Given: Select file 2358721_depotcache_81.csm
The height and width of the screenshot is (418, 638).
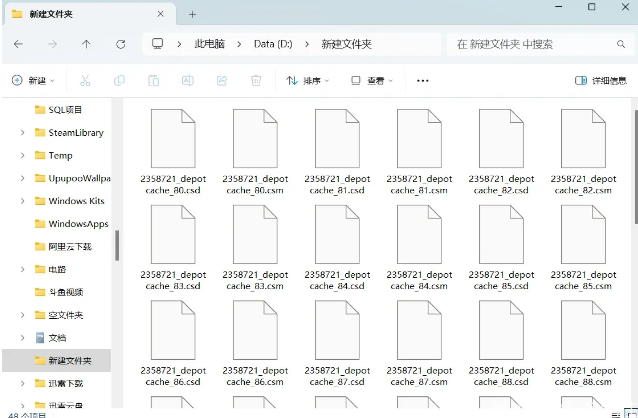Looking at the screenshot, I should point(419,151).
